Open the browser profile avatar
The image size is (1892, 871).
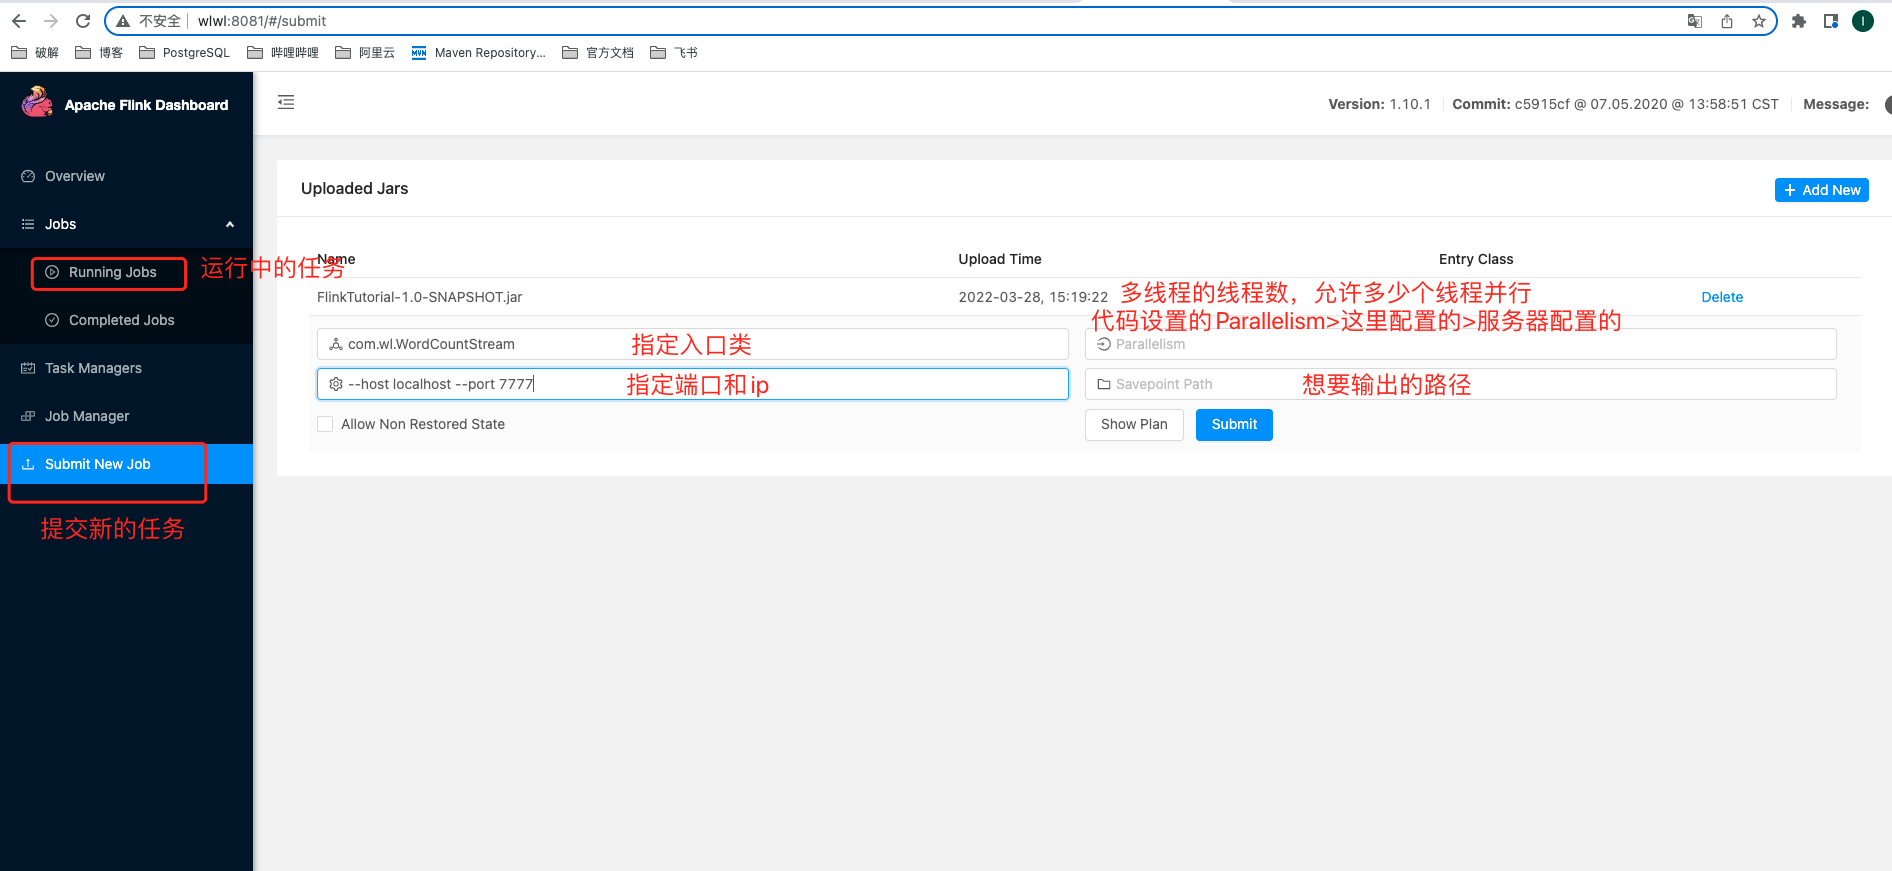click(x=1863, y=21)
